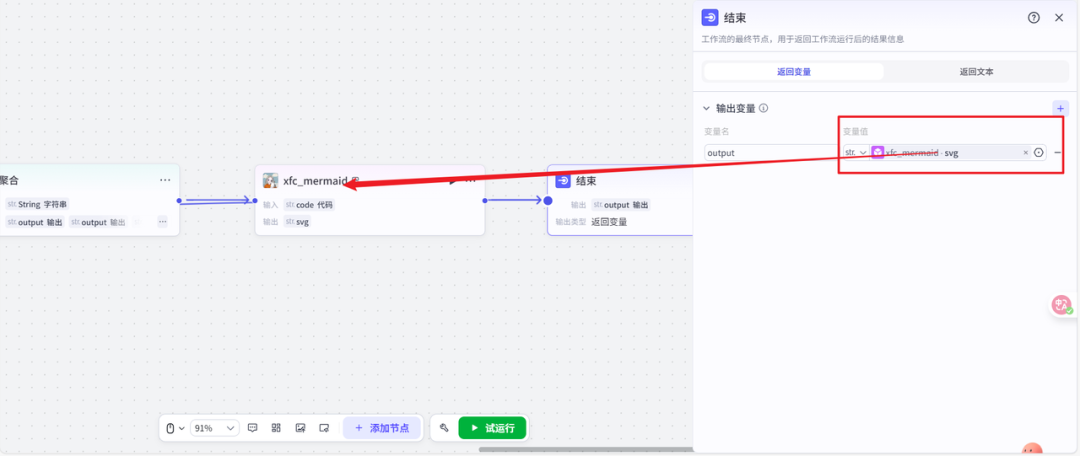Clear the xfc_mermaid svg variable value

[1025, 153]
